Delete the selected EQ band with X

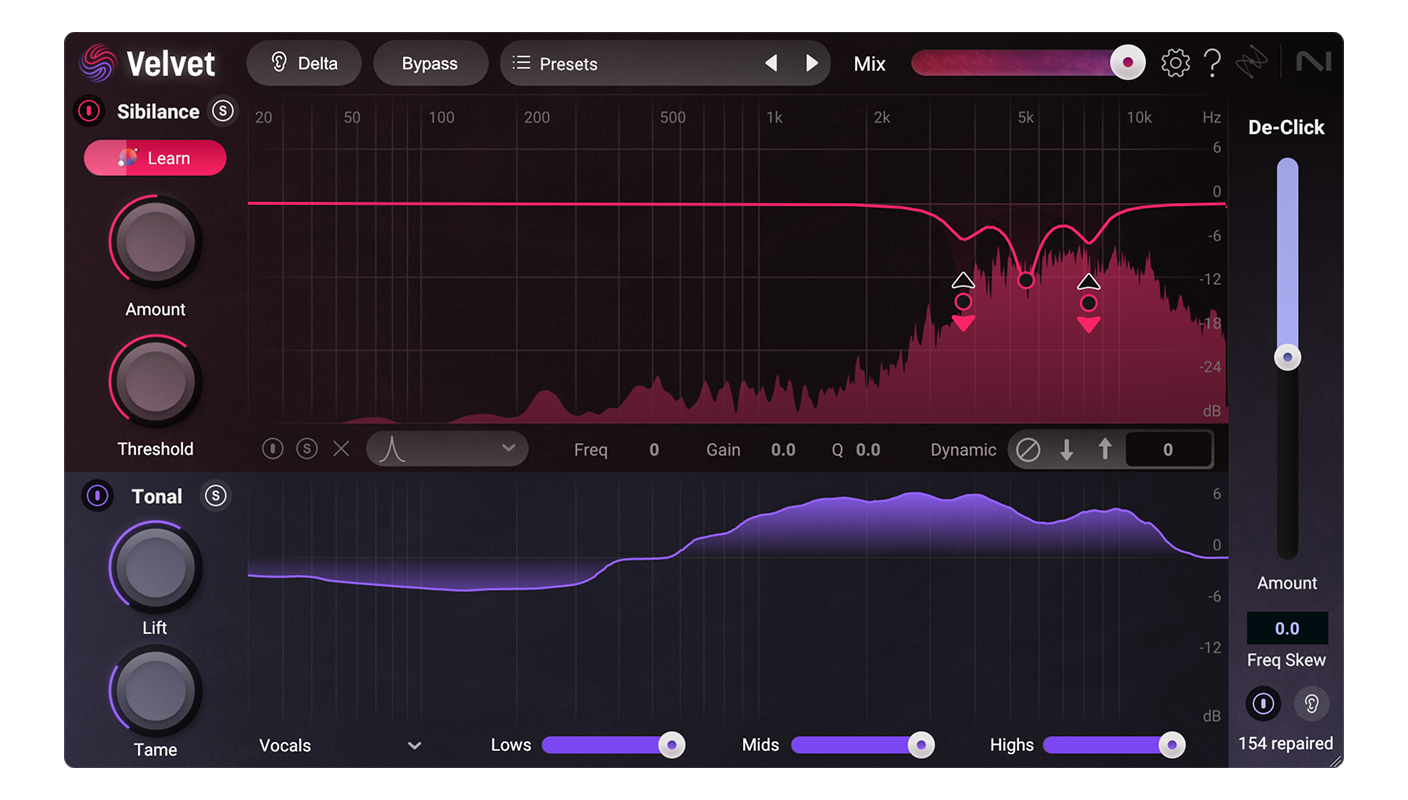(x=341, y=449)
